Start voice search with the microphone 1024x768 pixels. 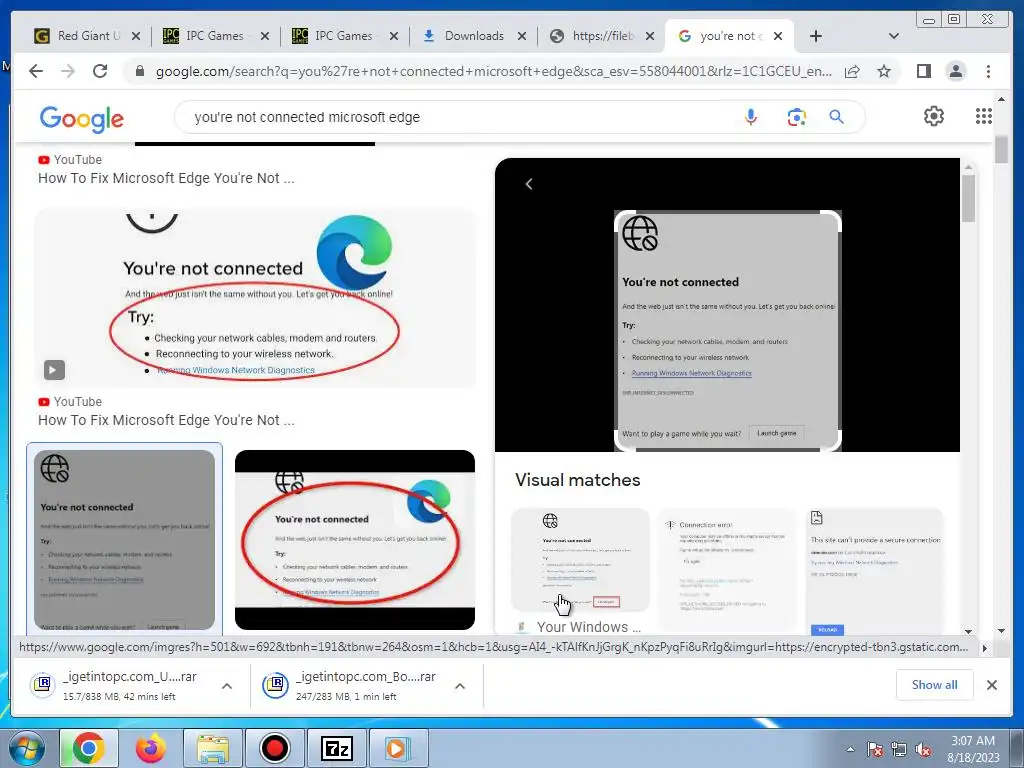[751, 117]
